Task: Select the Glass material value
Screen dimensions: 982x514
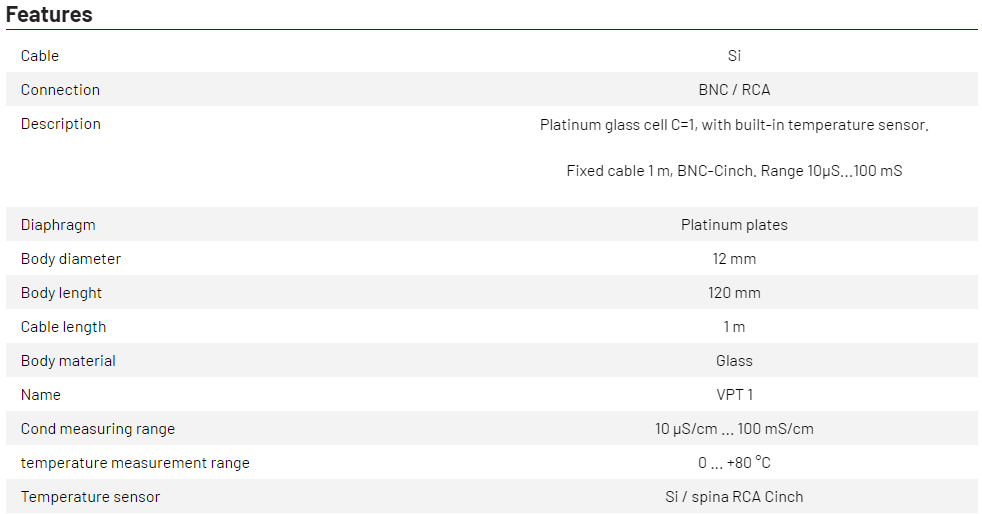Action: [734, 361]
